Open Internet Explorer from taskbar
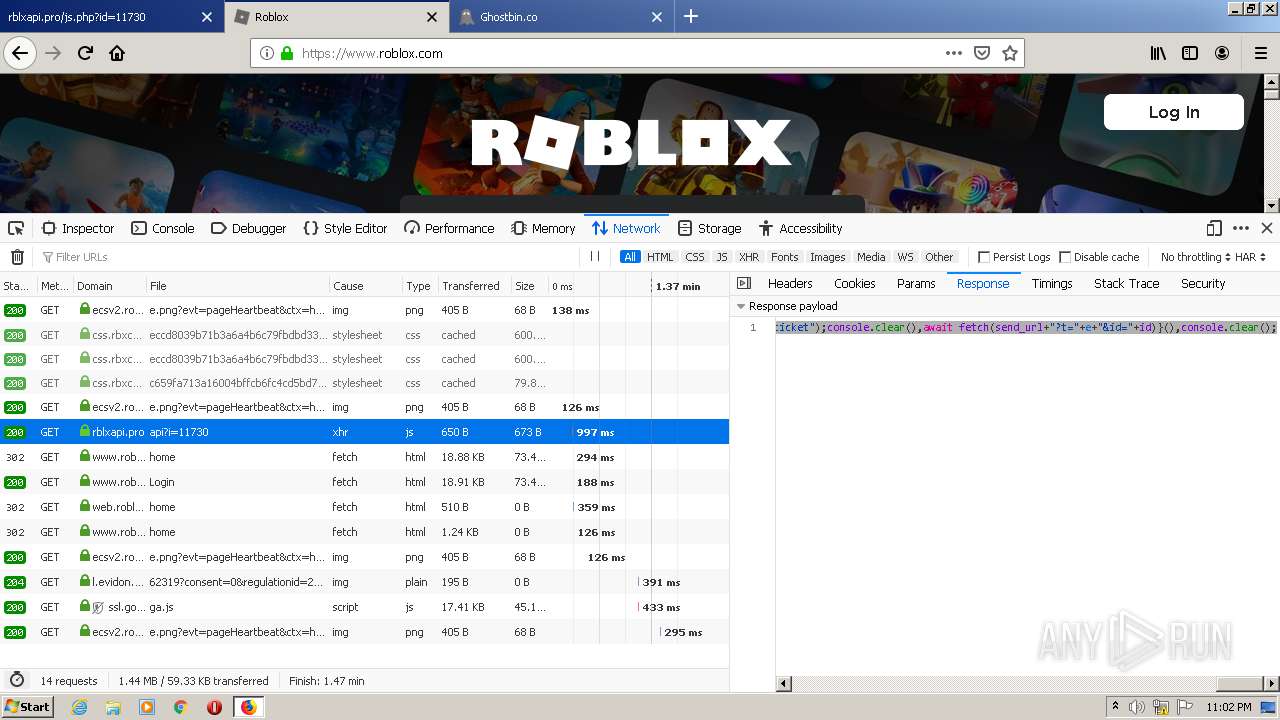The width and height of the screenshot is (1280, 720). (x=79, y=707)
